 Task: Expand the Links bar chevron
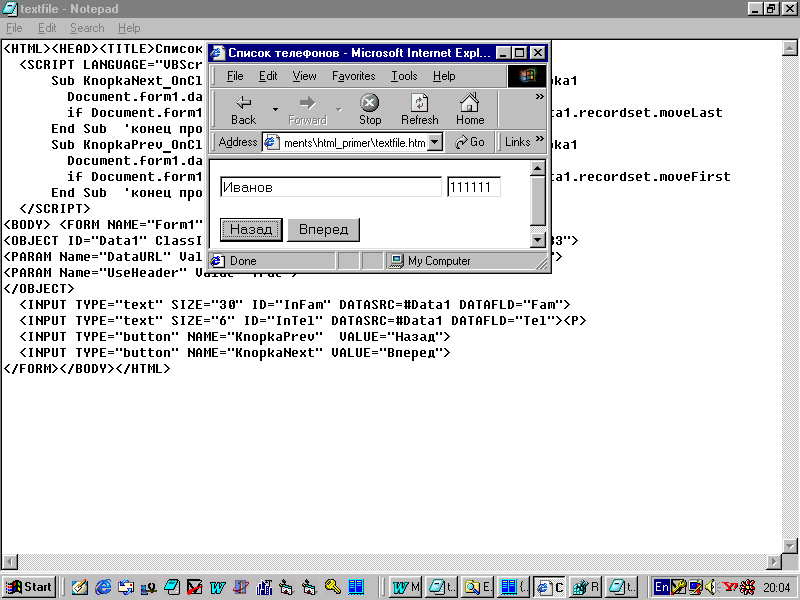coord(540,139)
